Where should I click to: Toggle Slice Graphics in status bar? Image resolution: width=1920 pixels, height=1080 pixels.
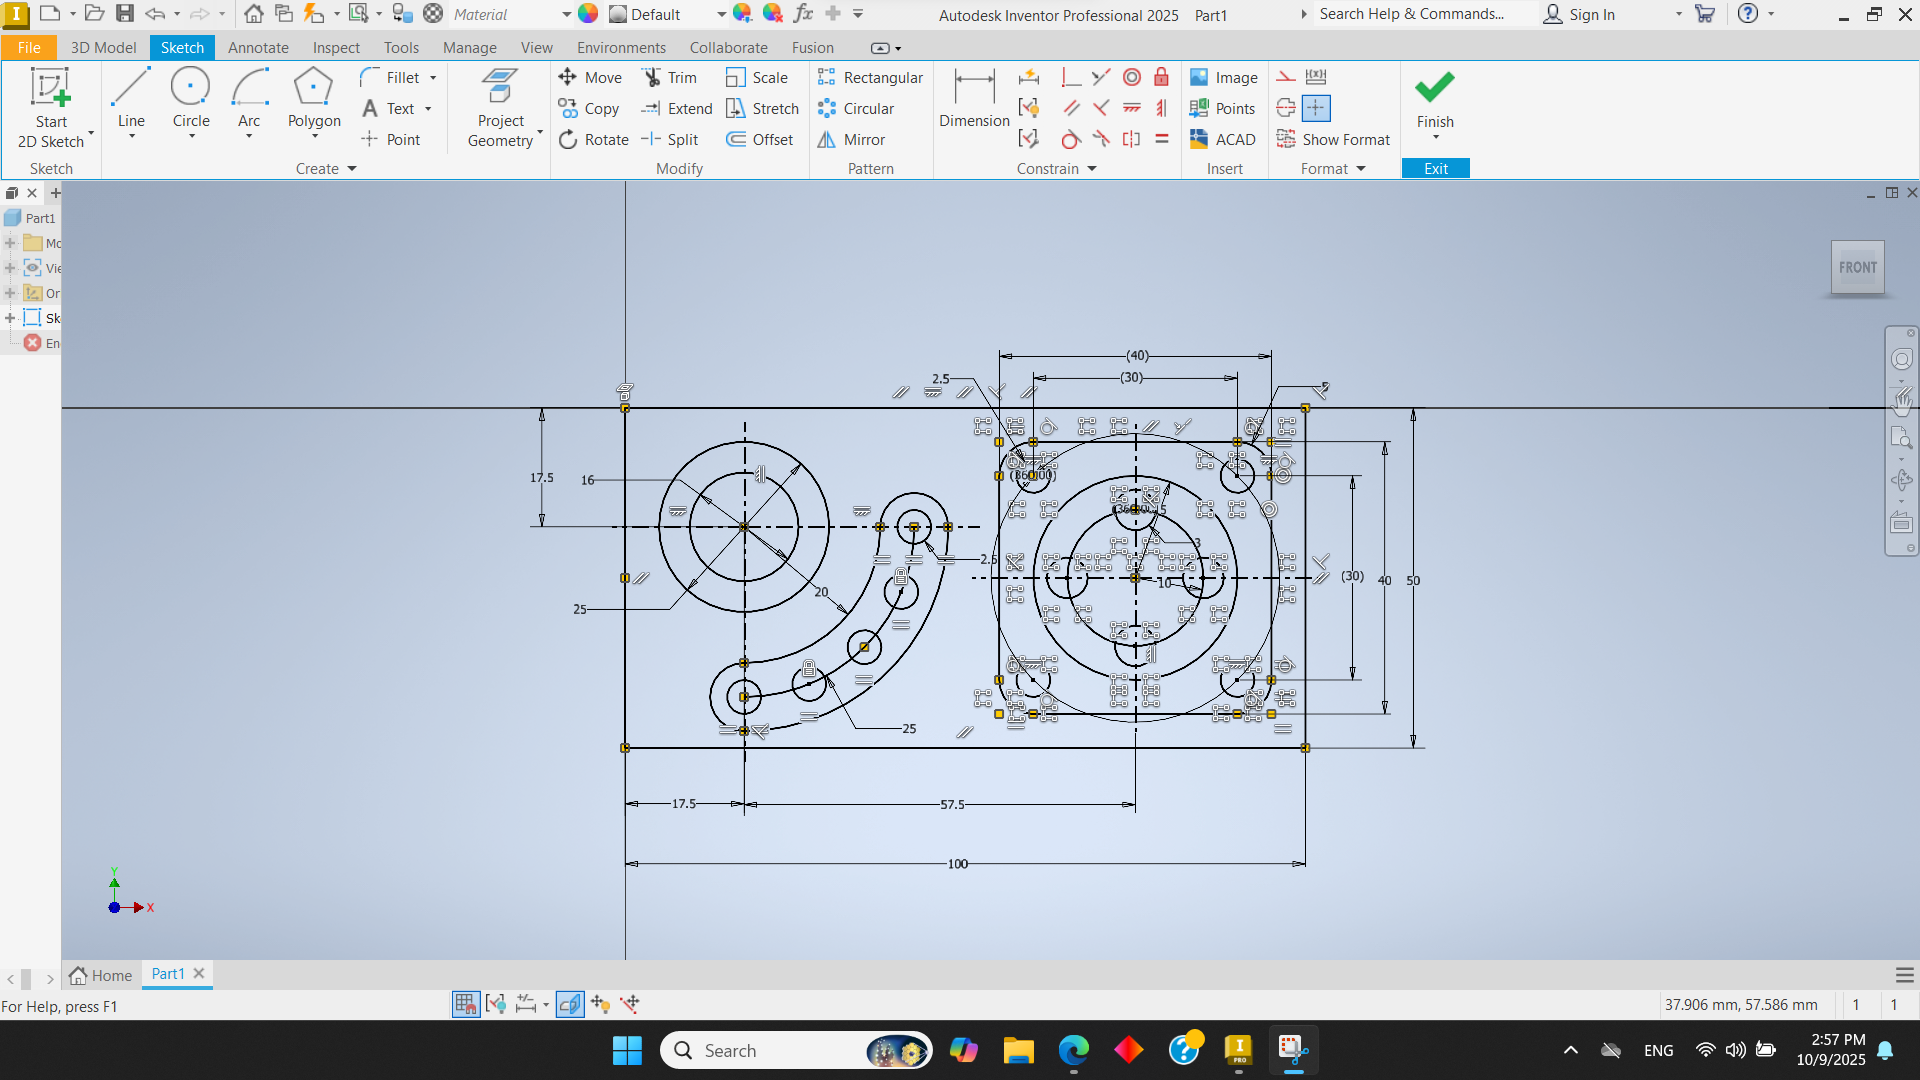[x=570, y=1004]
